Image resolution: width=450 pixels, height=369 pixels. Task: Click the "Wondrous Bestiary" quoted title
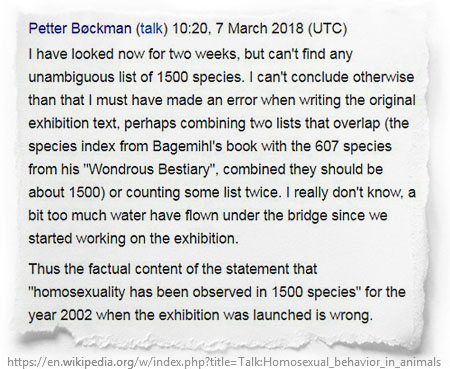(149, 169)
